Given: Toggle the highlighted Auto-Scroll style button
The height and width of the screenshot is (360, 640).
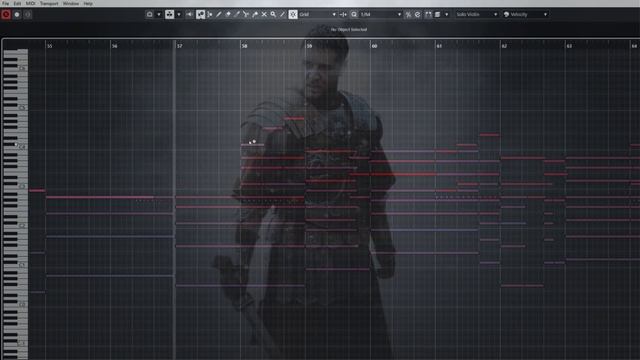Looking at the screenshot, I should (x=169, y=14).
